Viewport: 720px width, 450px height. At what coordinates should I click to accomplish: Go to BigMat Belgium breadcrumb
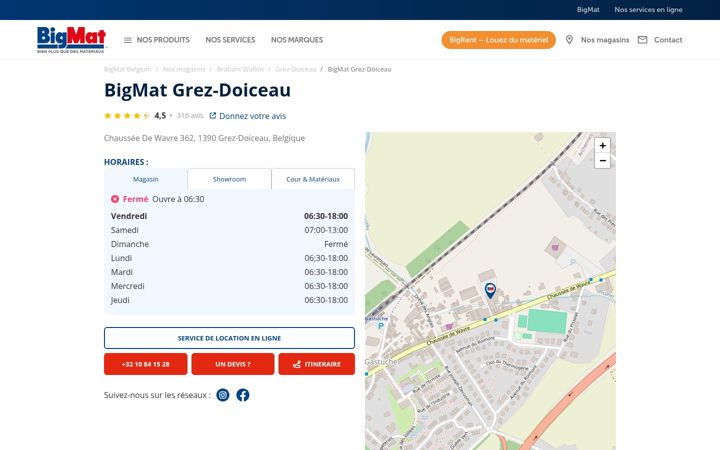click(x=127, y=69)
